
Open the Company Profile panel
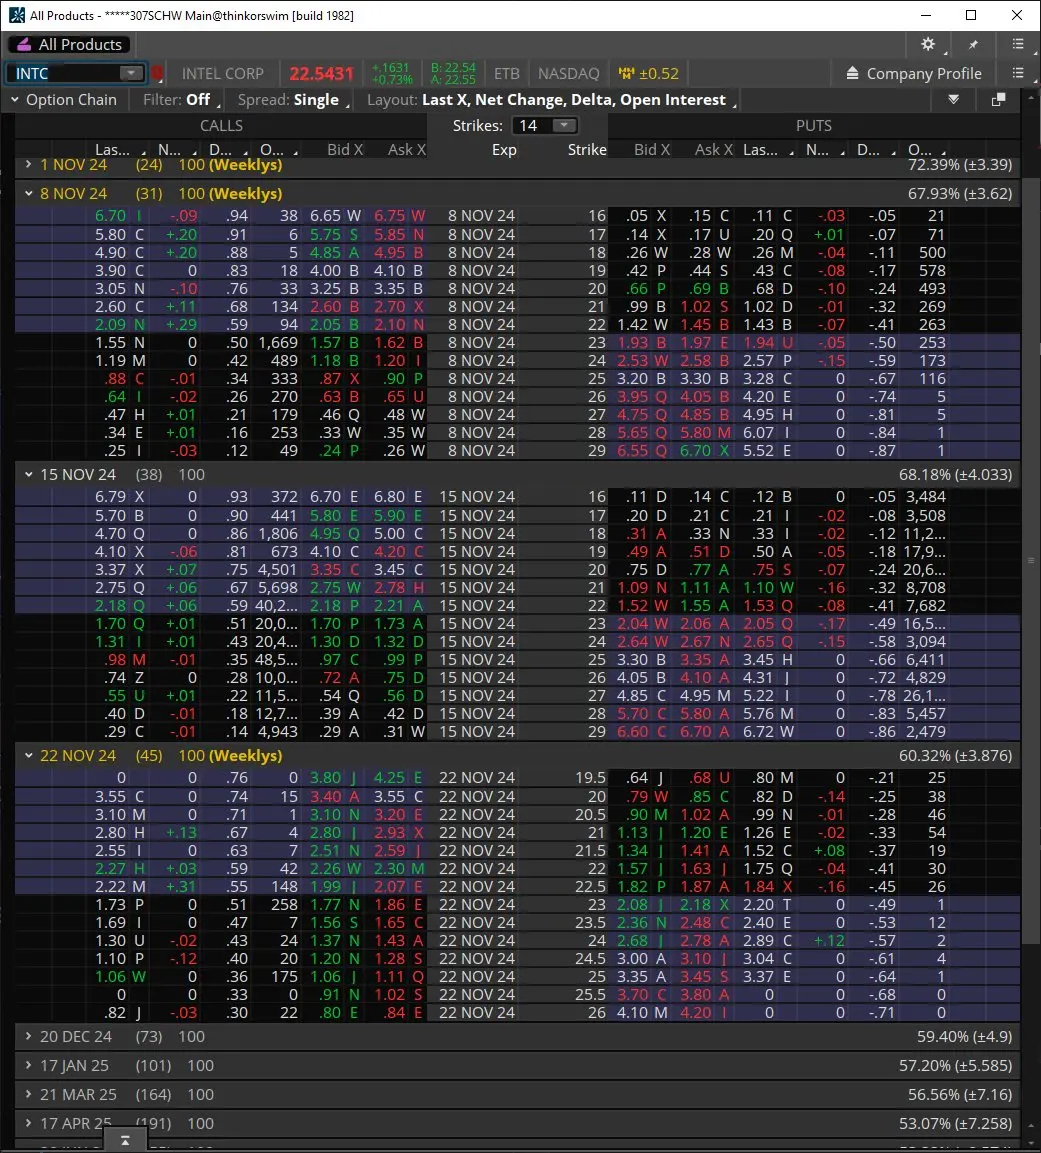pyautogui.click(x=914, y=73)
